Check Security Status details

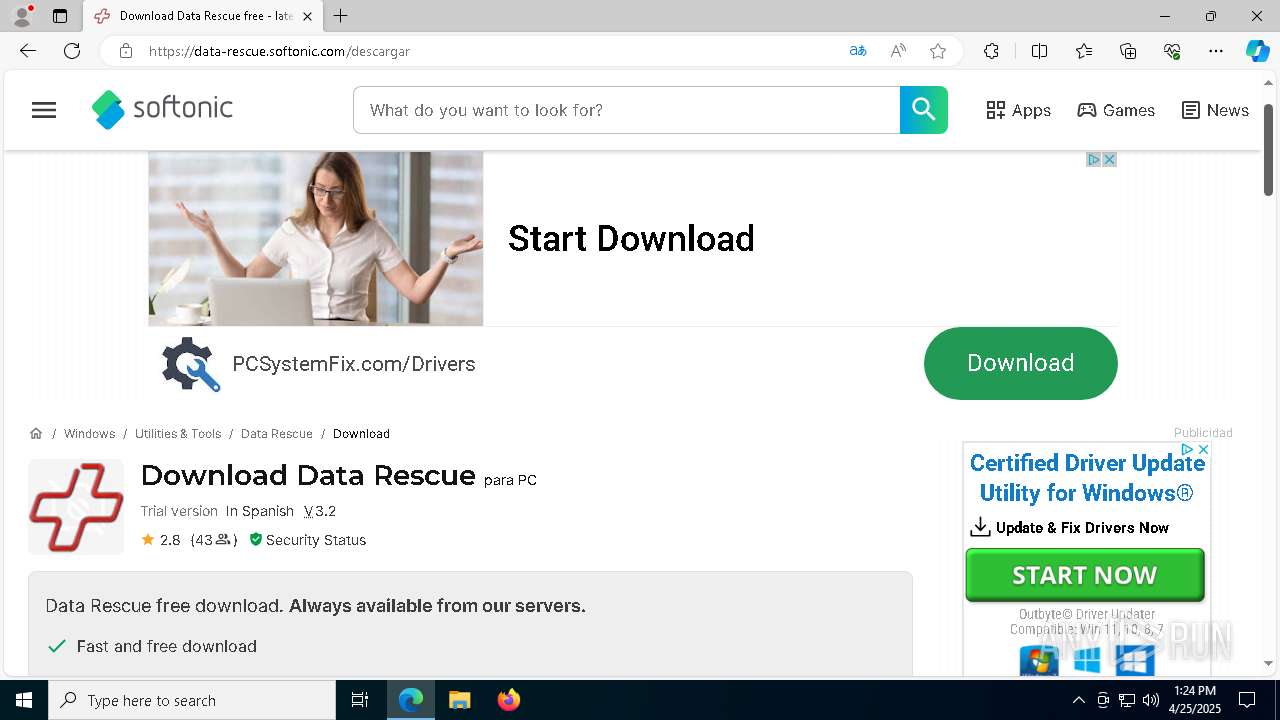tap(307, 540)
